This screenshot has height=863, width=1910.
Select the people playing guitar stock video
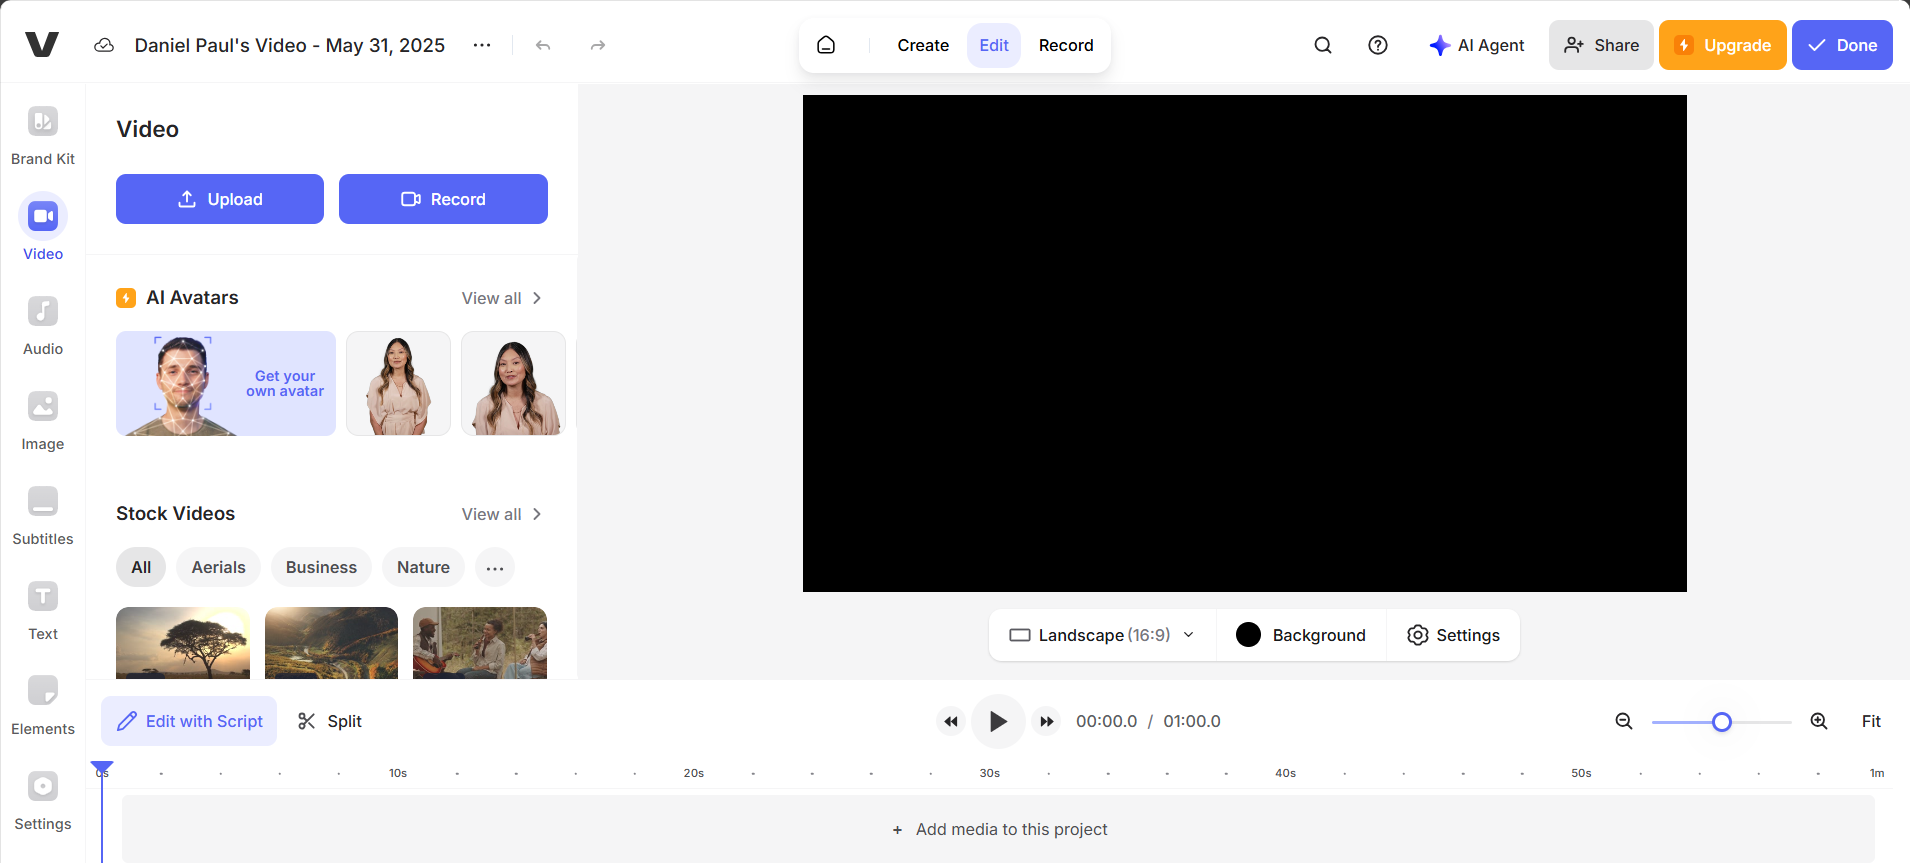(480, 643)
